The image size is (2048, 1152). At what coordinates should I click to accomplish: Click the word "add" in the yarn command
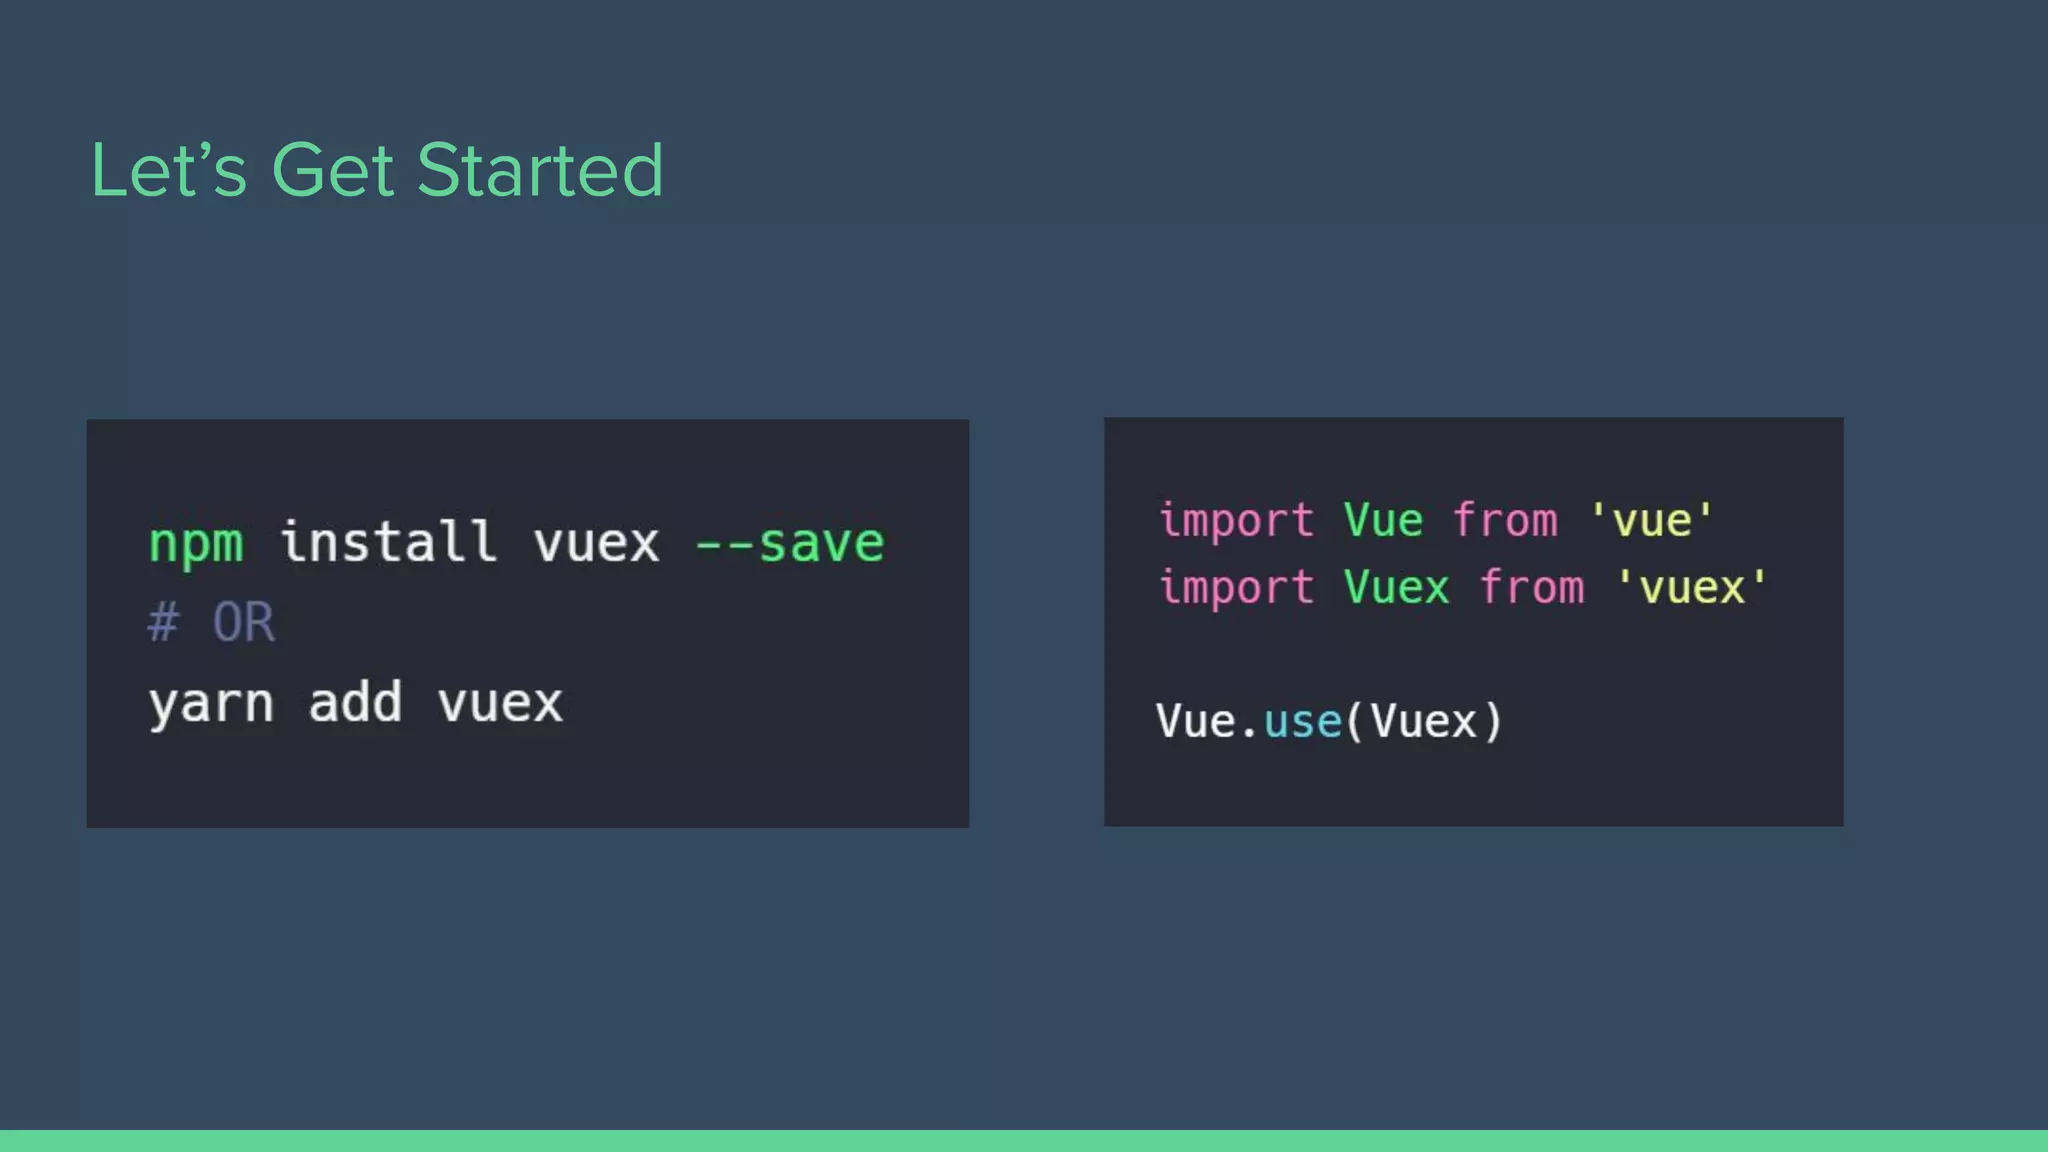point(355,702)
